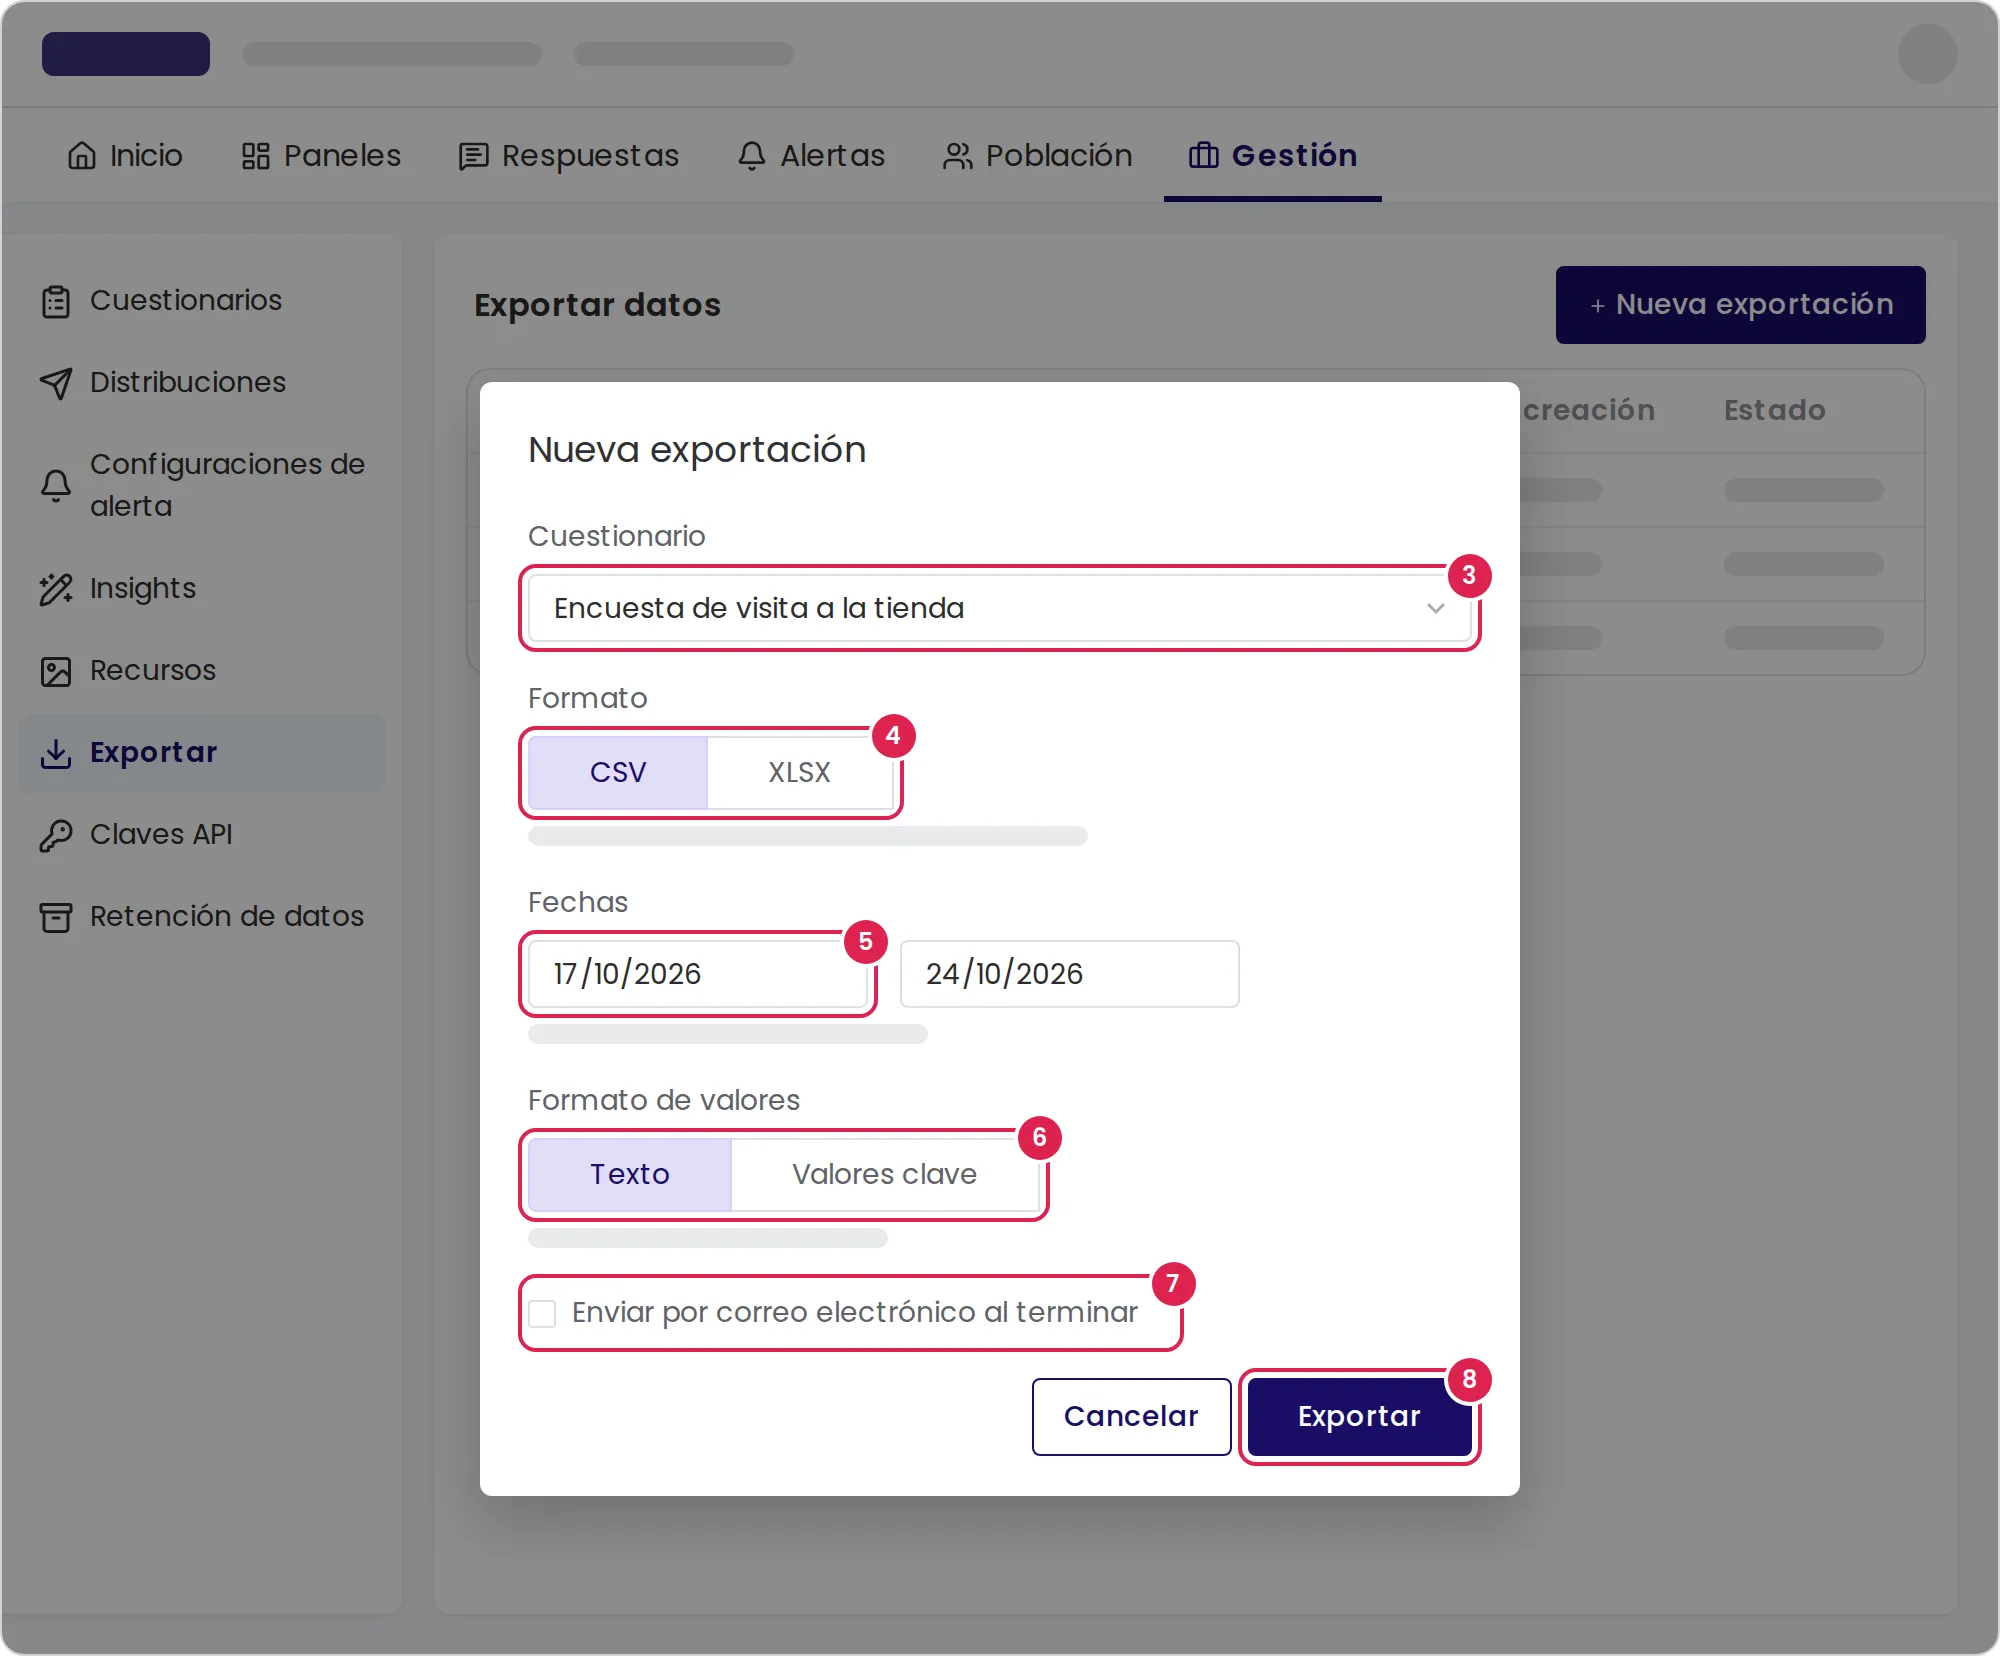Switch to the Respuestas tab
2000x1656 pixels.
(x=568, y=156)
